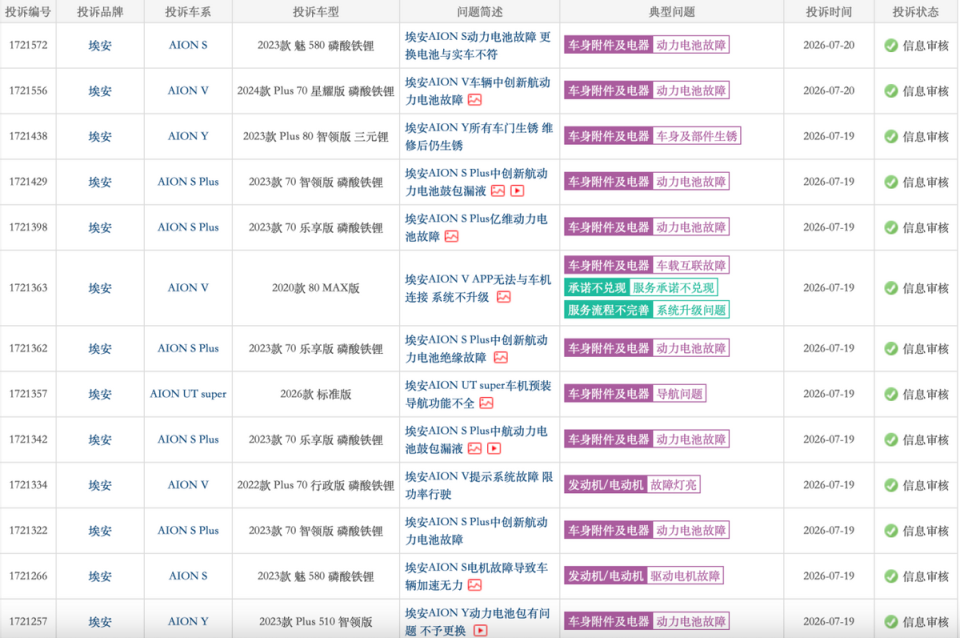Screen dimensions: 960x638
Task: Select the model cell '2020款 80 MAX版'
Action: click(x=315, y=288)
